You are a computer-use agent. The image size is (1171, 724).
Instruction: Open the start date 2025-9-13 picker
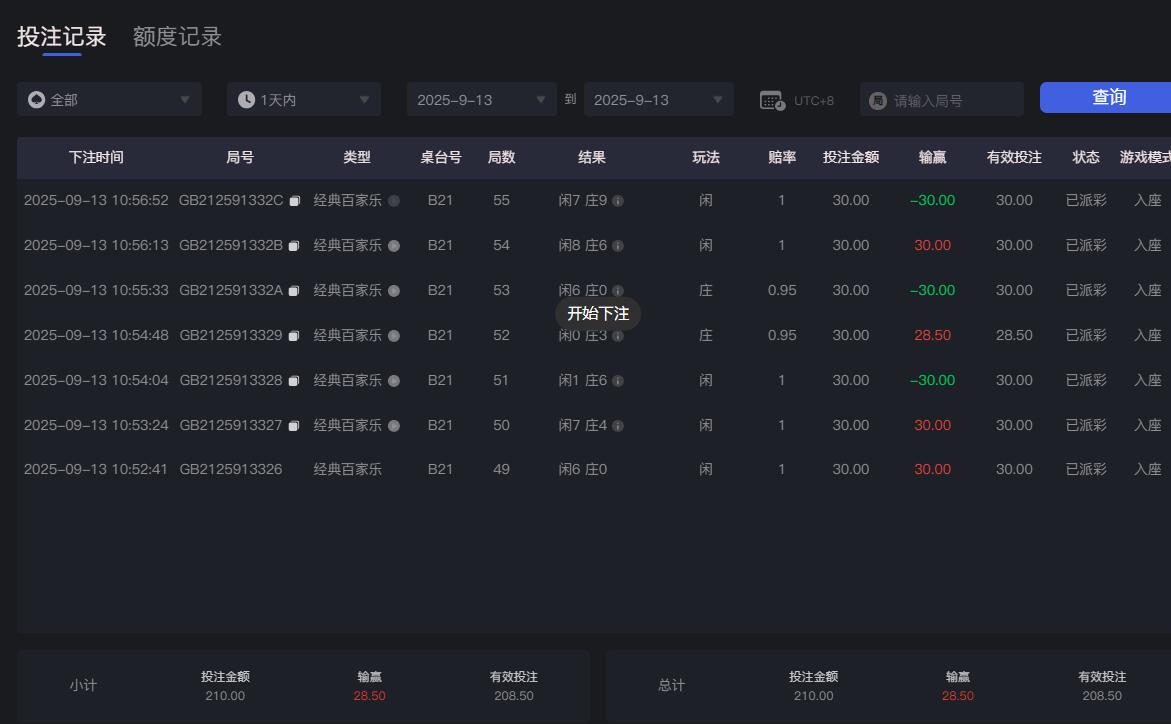pos(481,99)
